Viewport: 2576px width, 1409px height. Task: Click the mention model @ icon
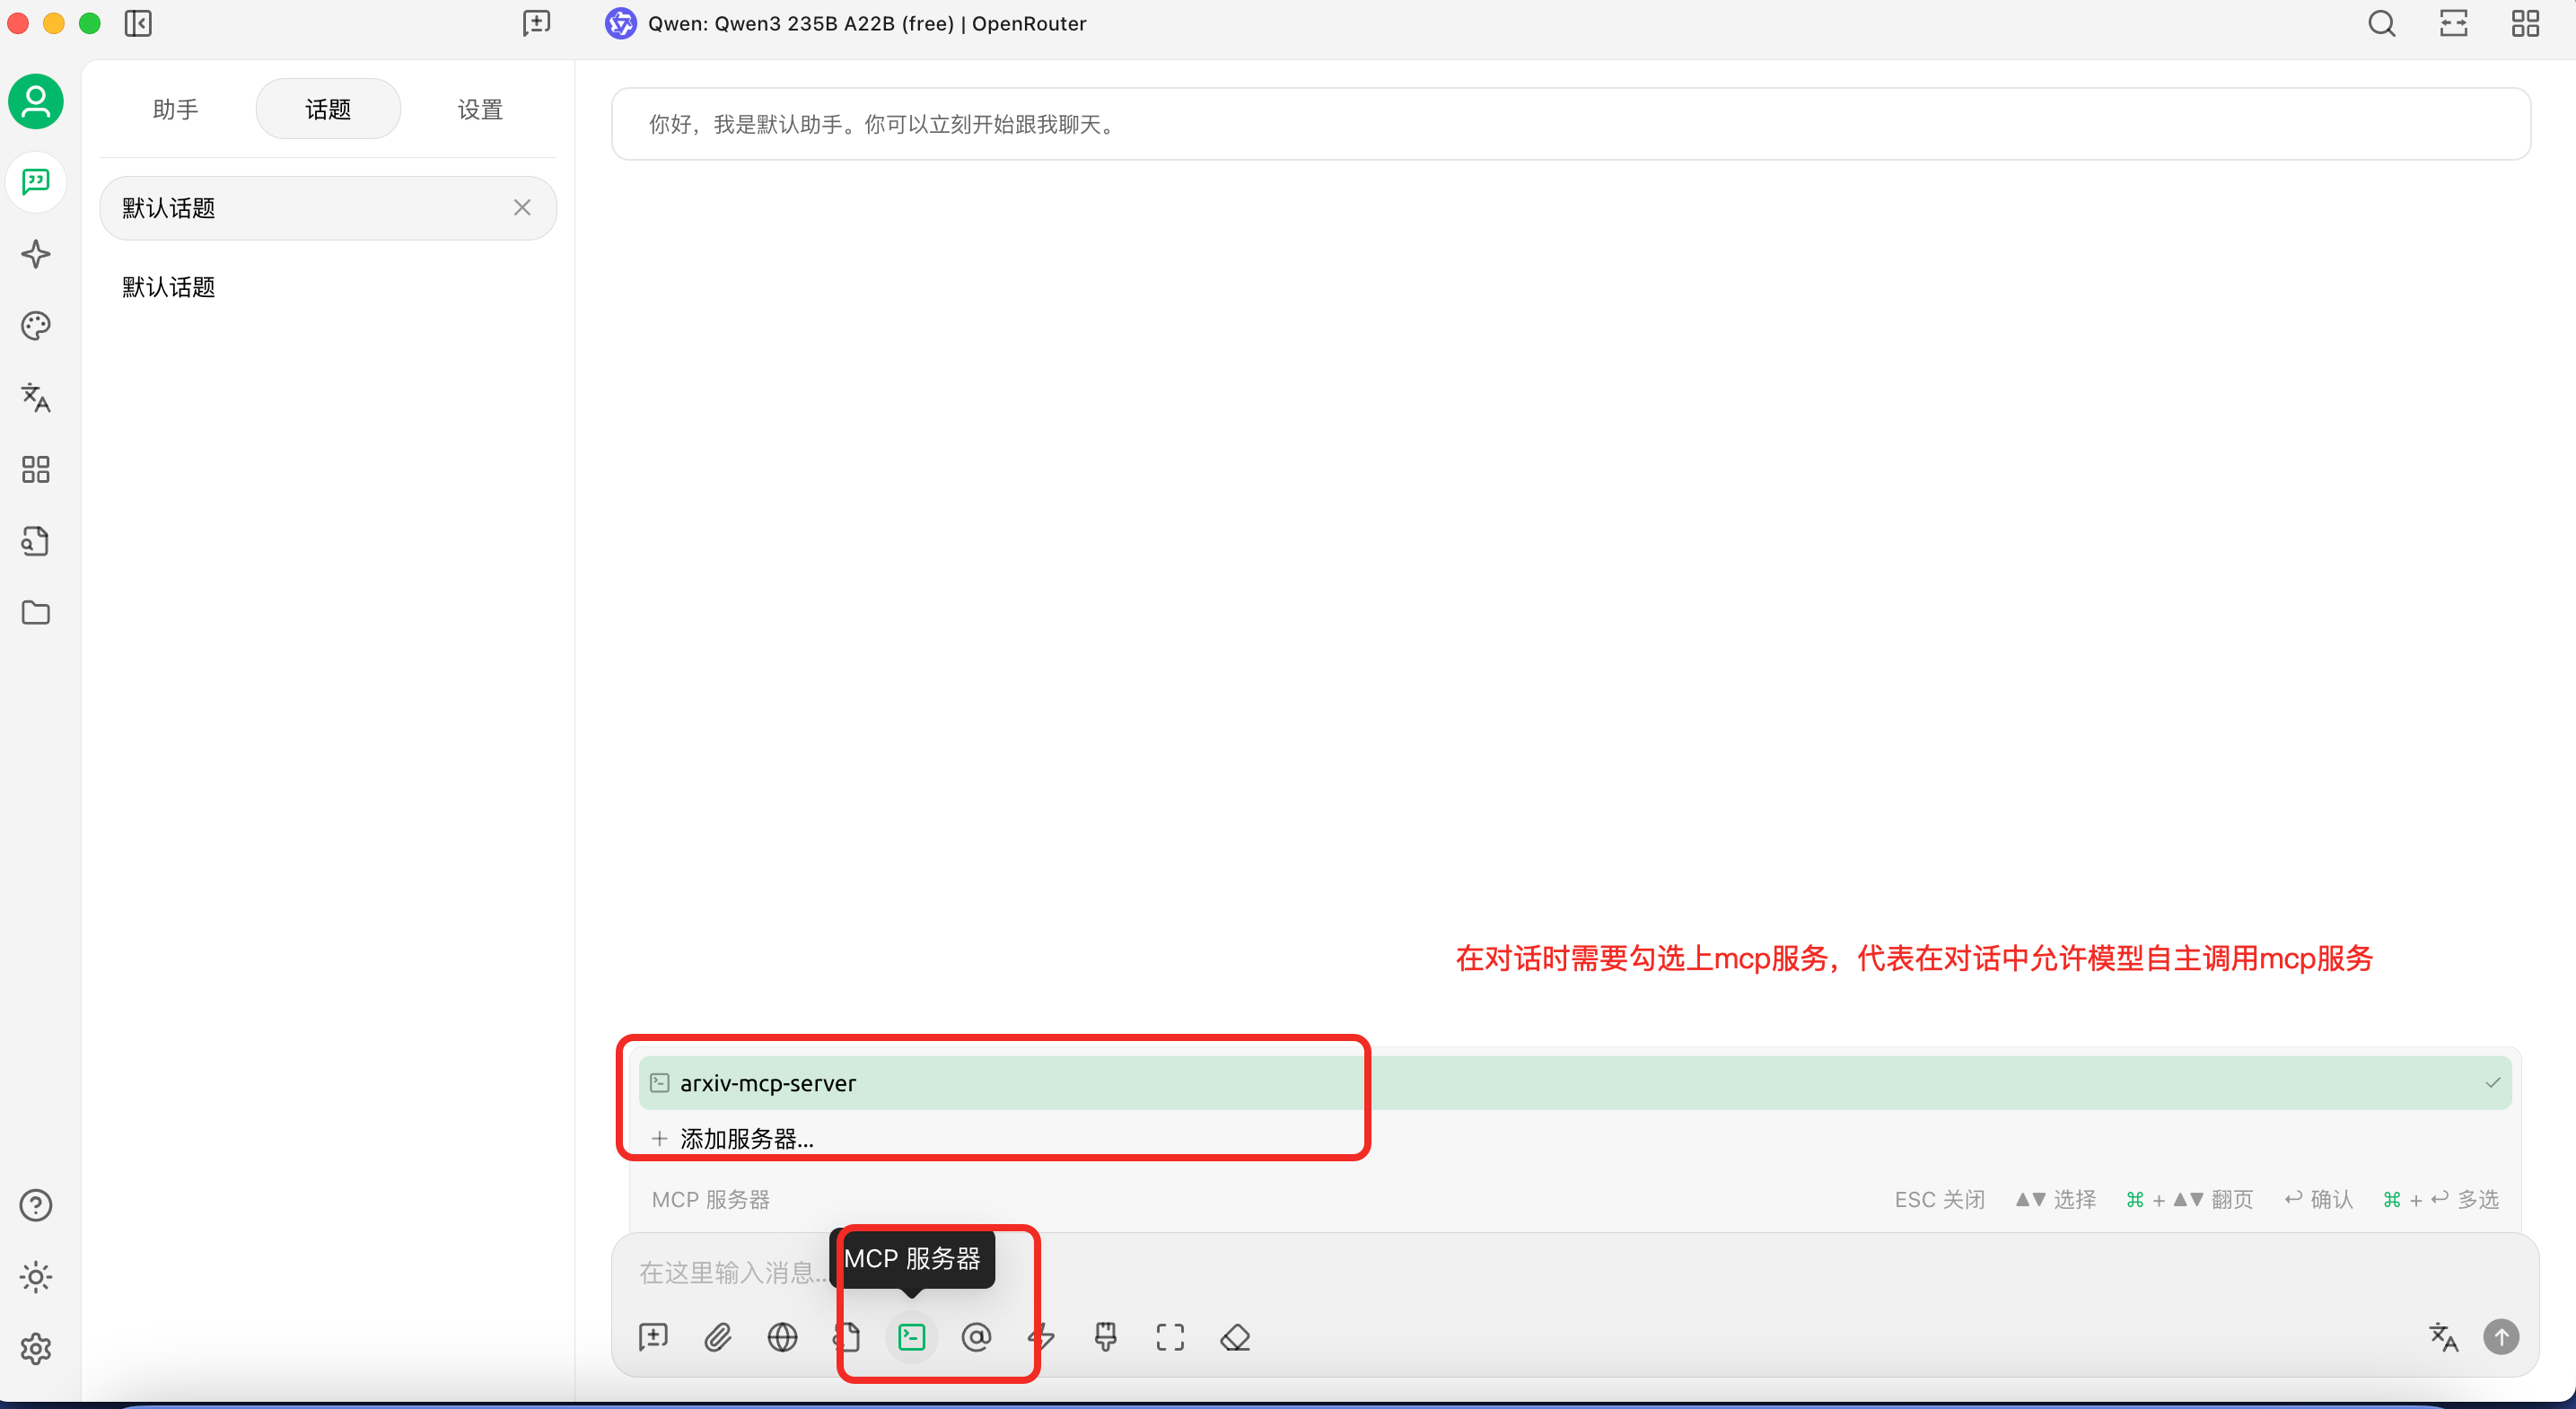point(976,1336)
